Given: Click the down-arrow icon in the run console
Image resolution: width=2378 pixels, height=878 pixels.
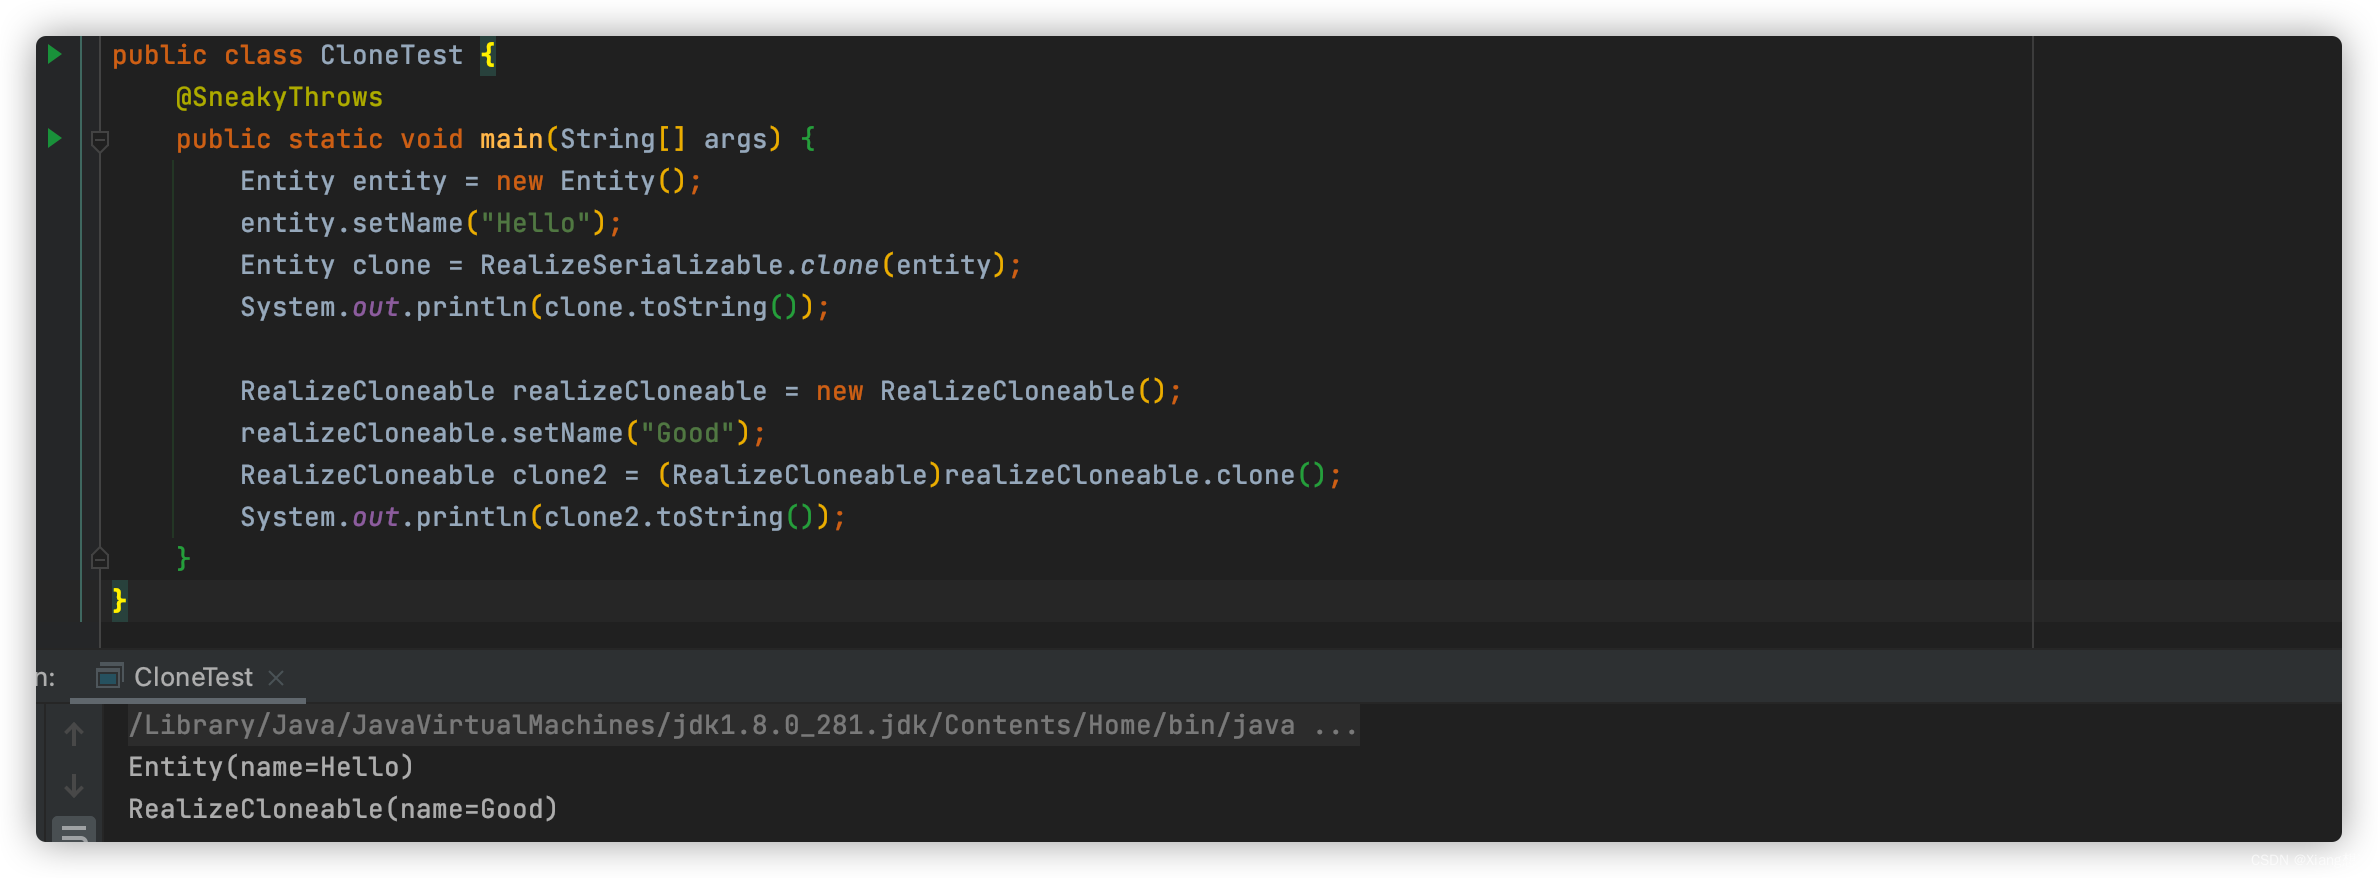Looking at the screenshot, I should pyautogui.click(x=74, y=786).
